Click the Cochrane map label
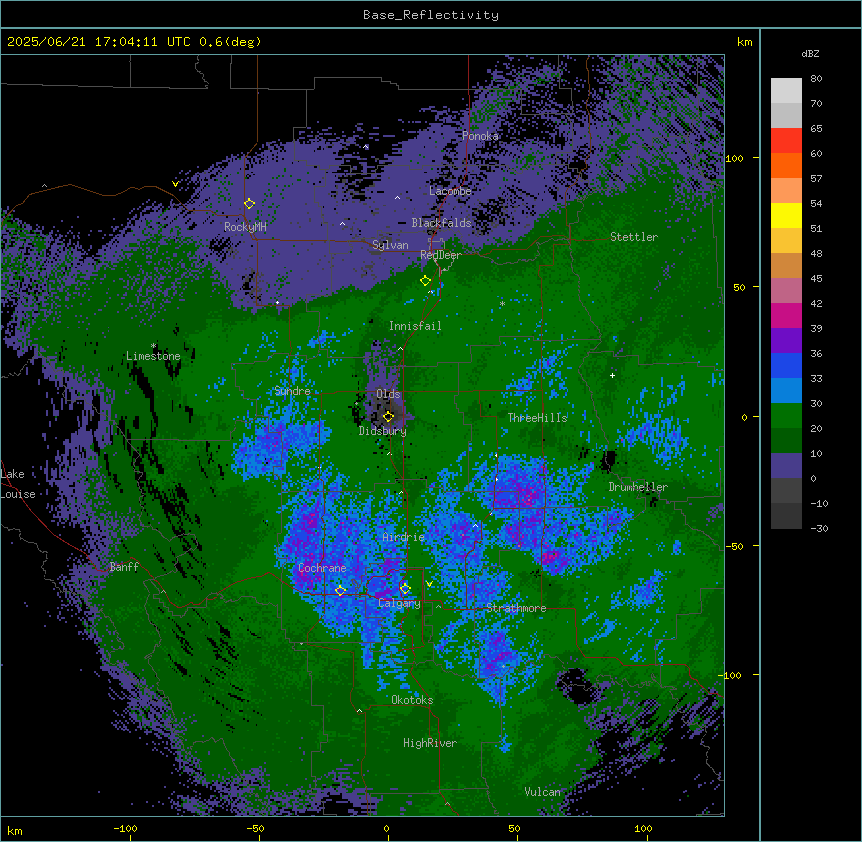The image size is (862, 842). point(322,568)
